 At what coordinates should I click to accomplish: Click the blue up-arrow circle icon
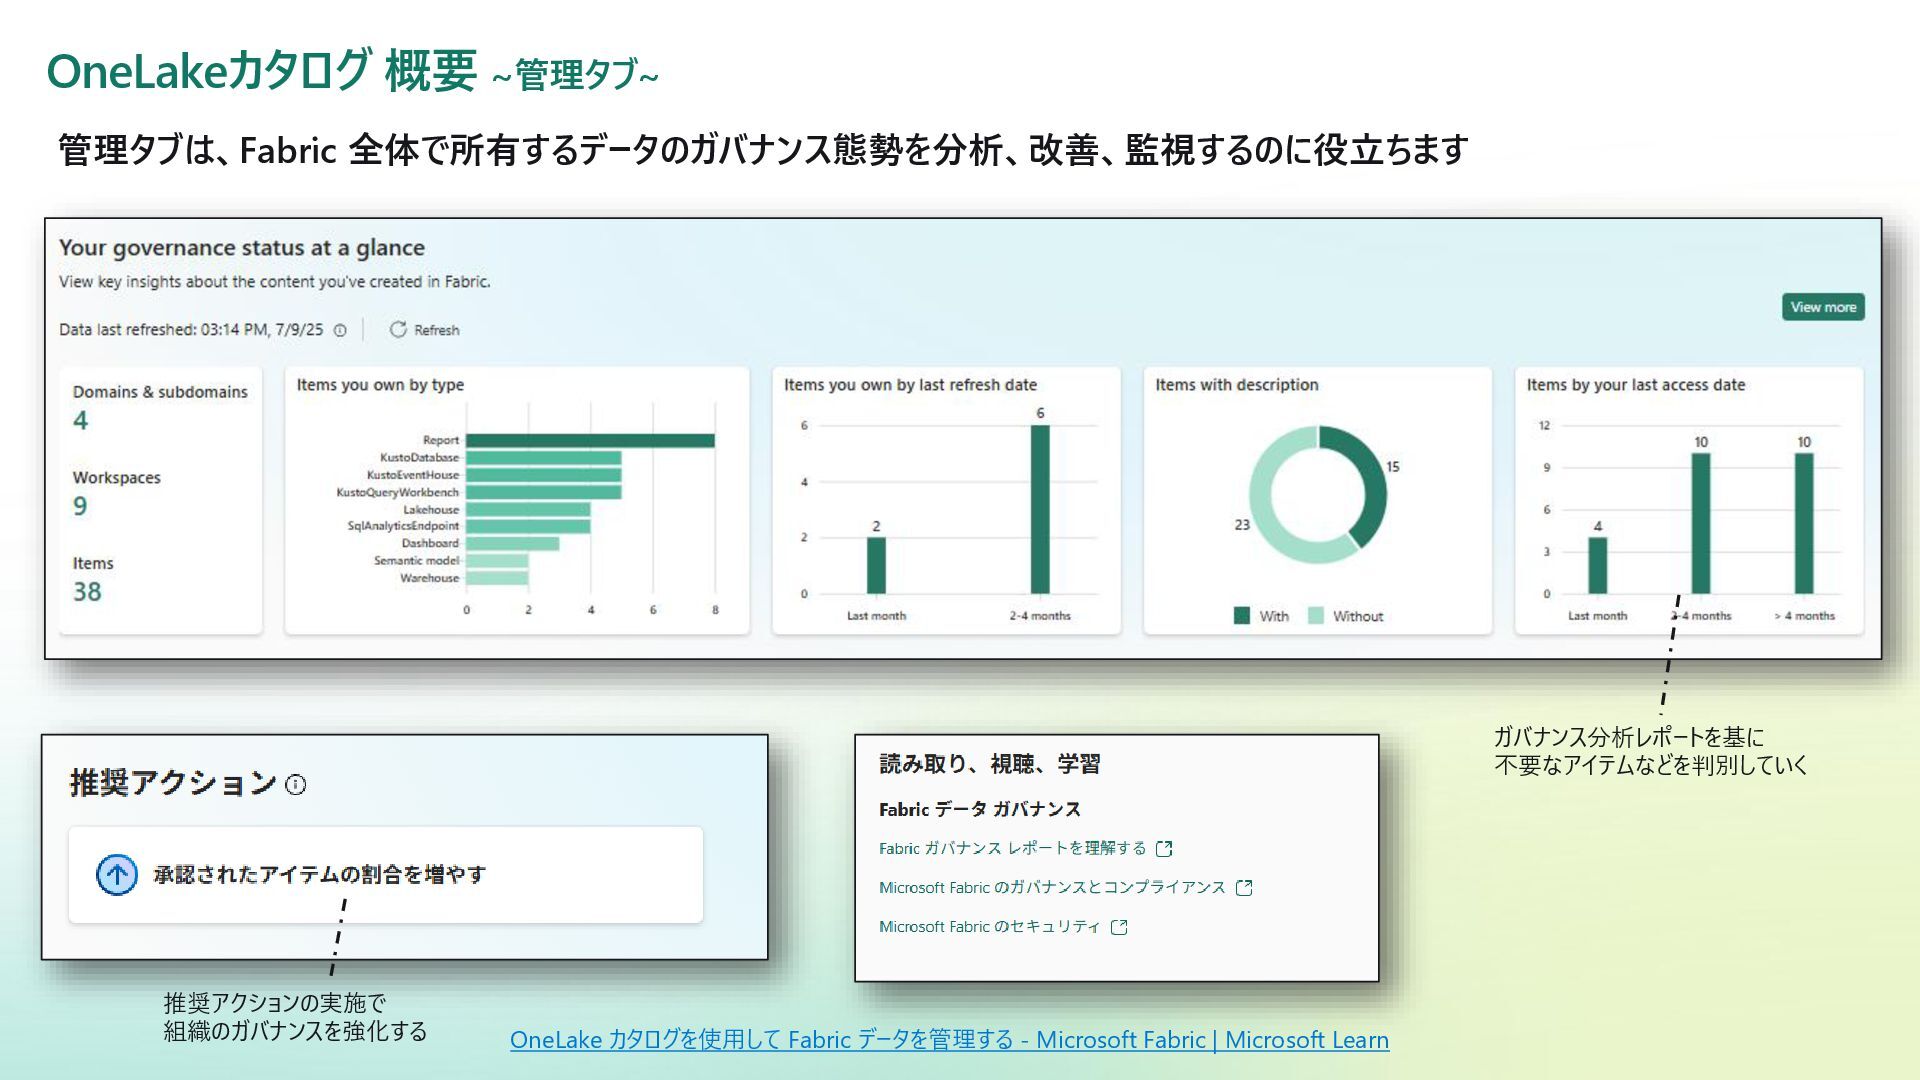point(117,875)
